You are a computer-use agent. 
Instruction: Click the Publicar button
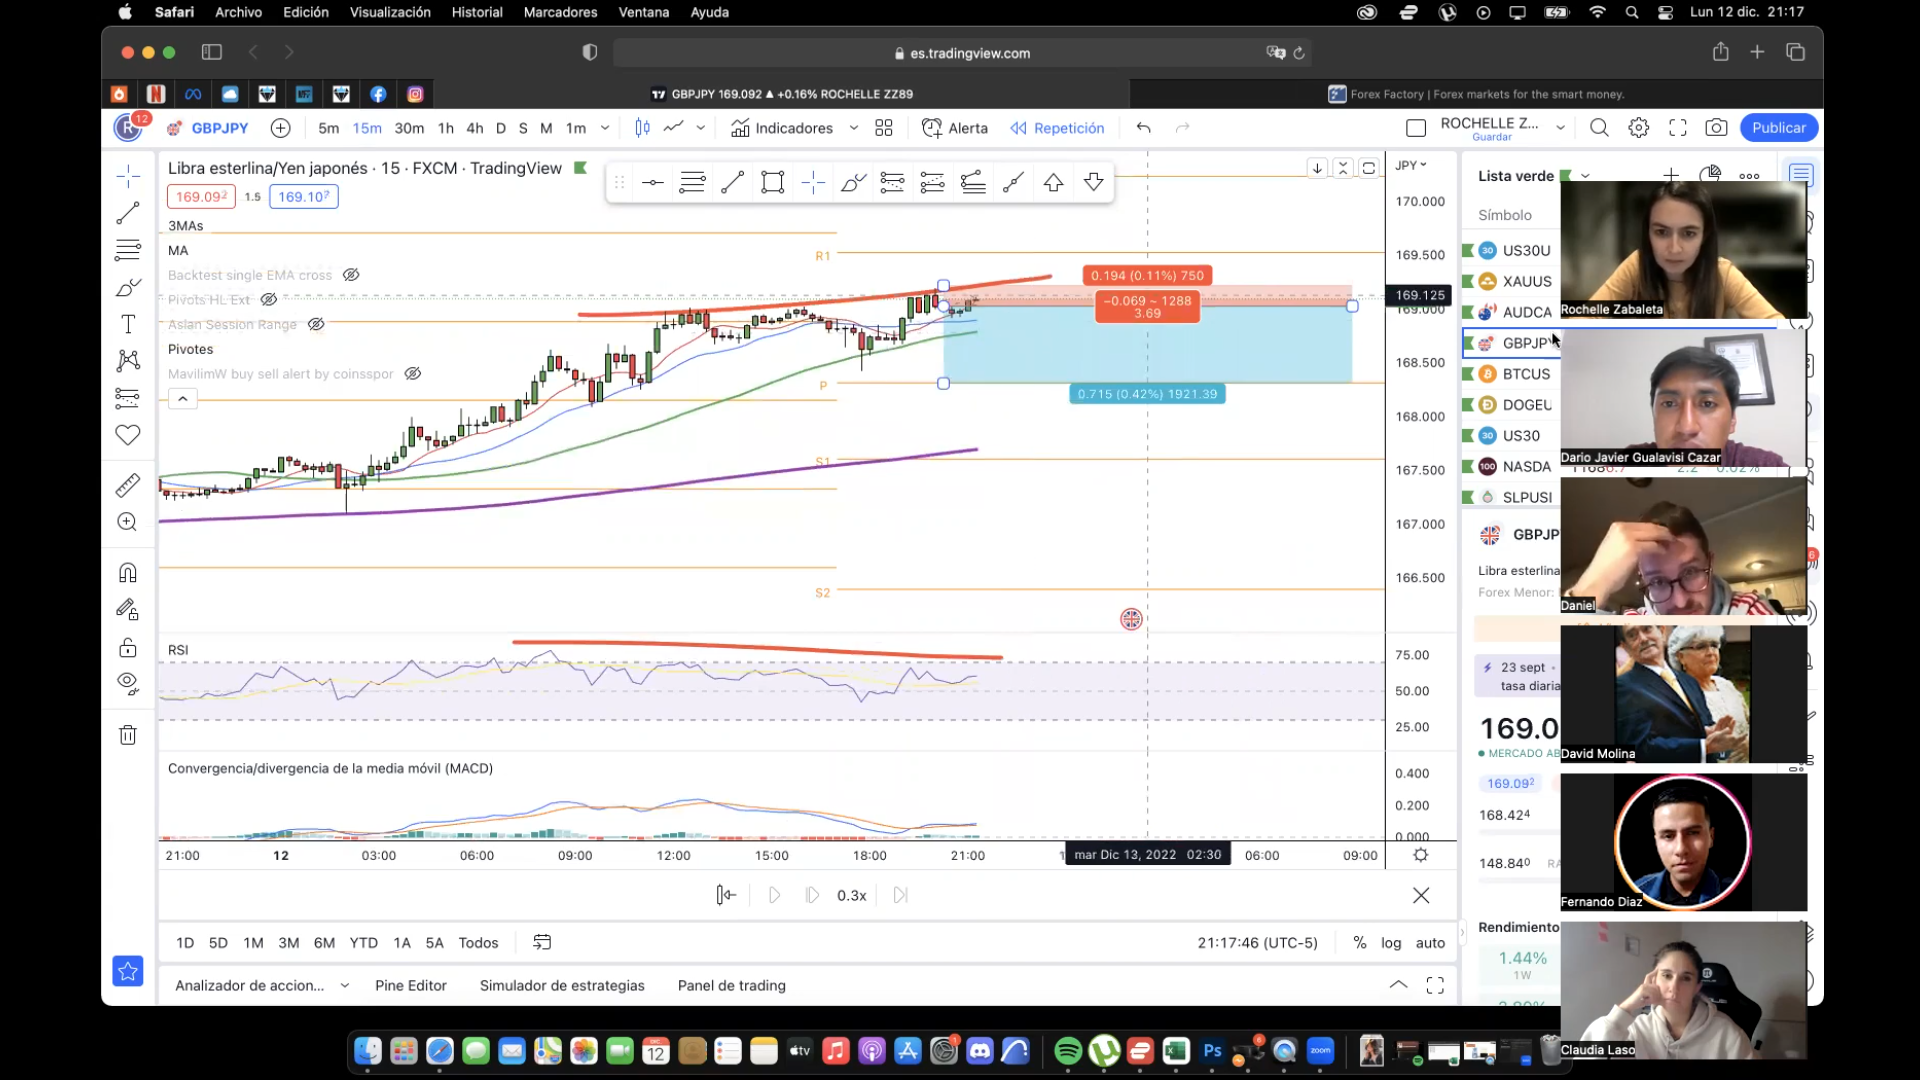pos(1779,128)
